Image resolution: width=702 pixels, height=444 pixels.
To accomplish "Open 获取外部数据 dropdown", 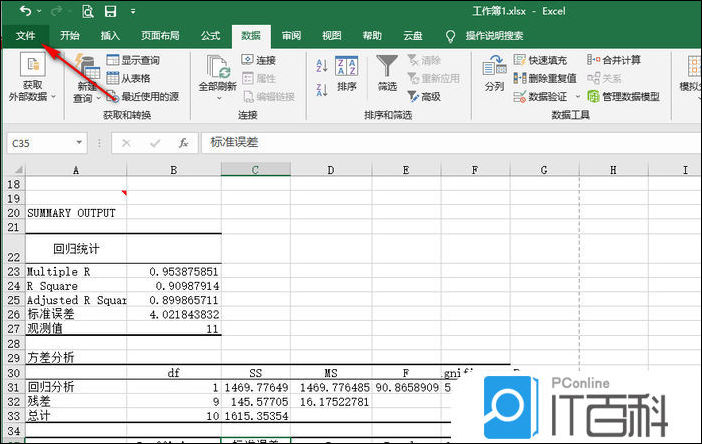I will point(32,77).
